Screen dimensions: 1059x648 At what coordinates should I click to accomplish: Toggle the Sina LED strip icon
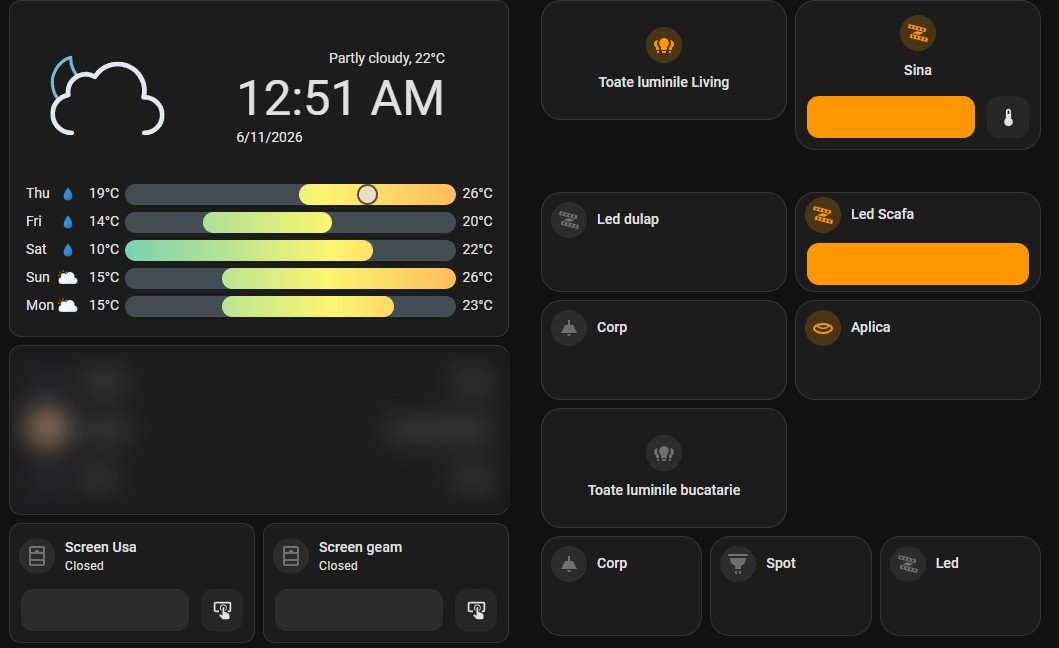[x=917, y=33]
